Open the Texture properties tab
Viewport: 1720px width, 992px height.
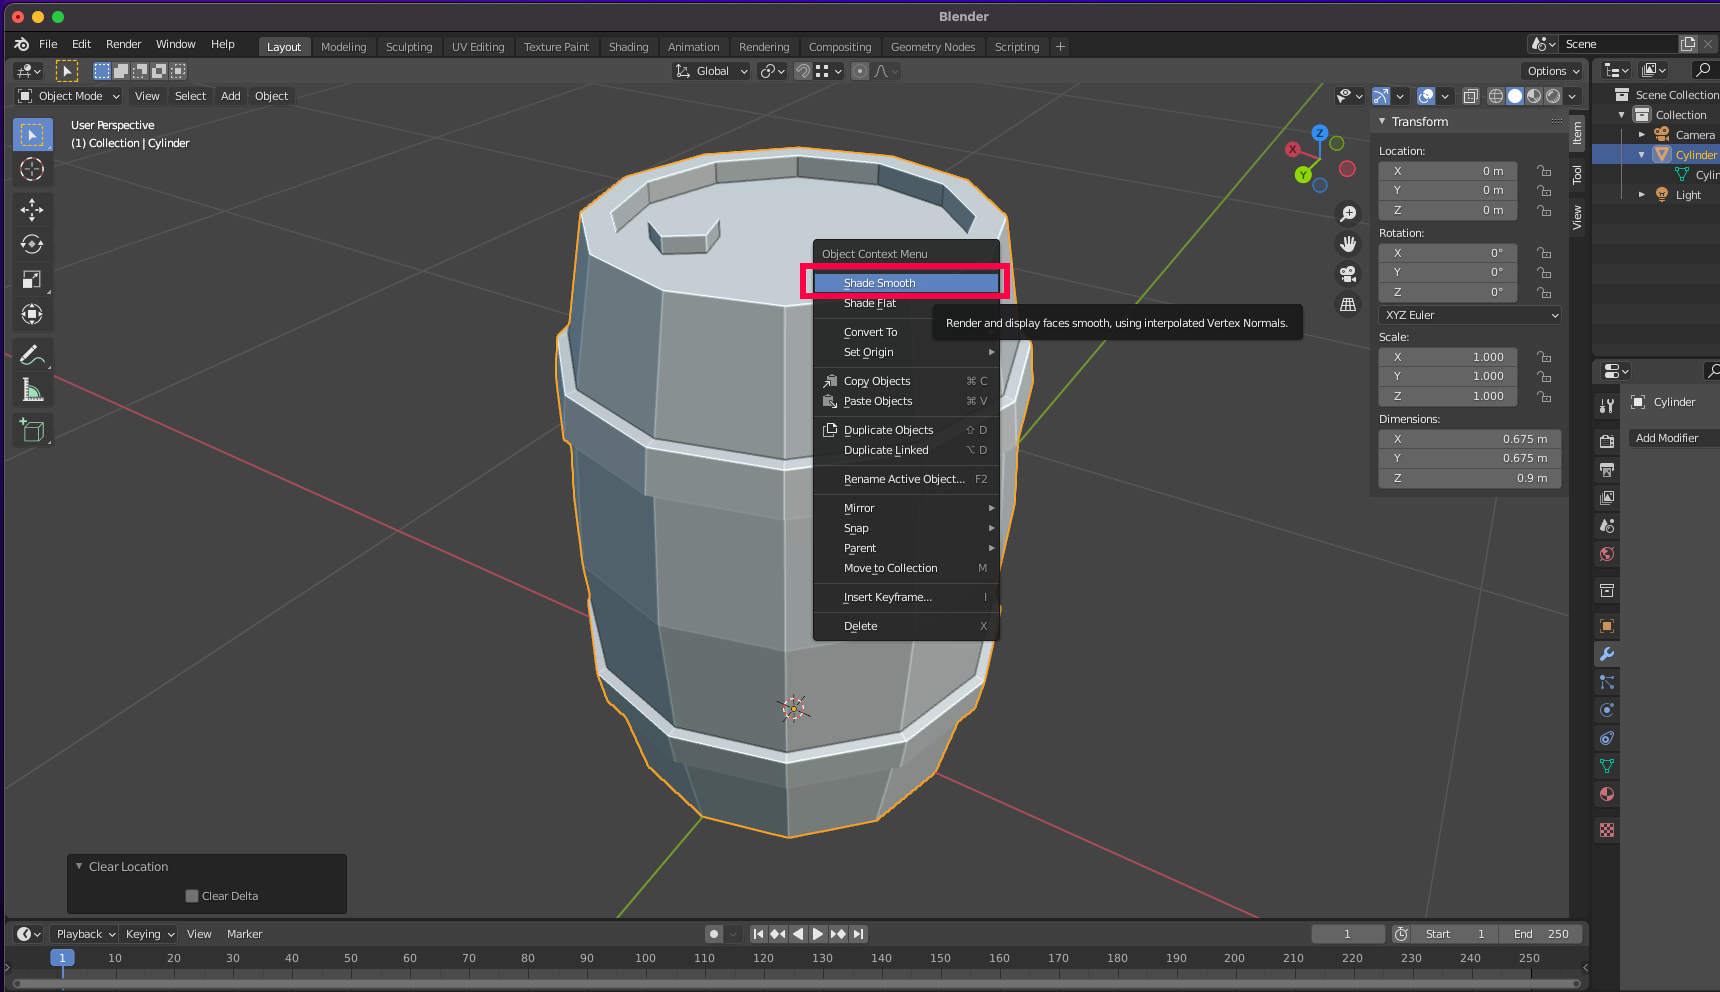pyautogui.click(x=1607, y=830)
